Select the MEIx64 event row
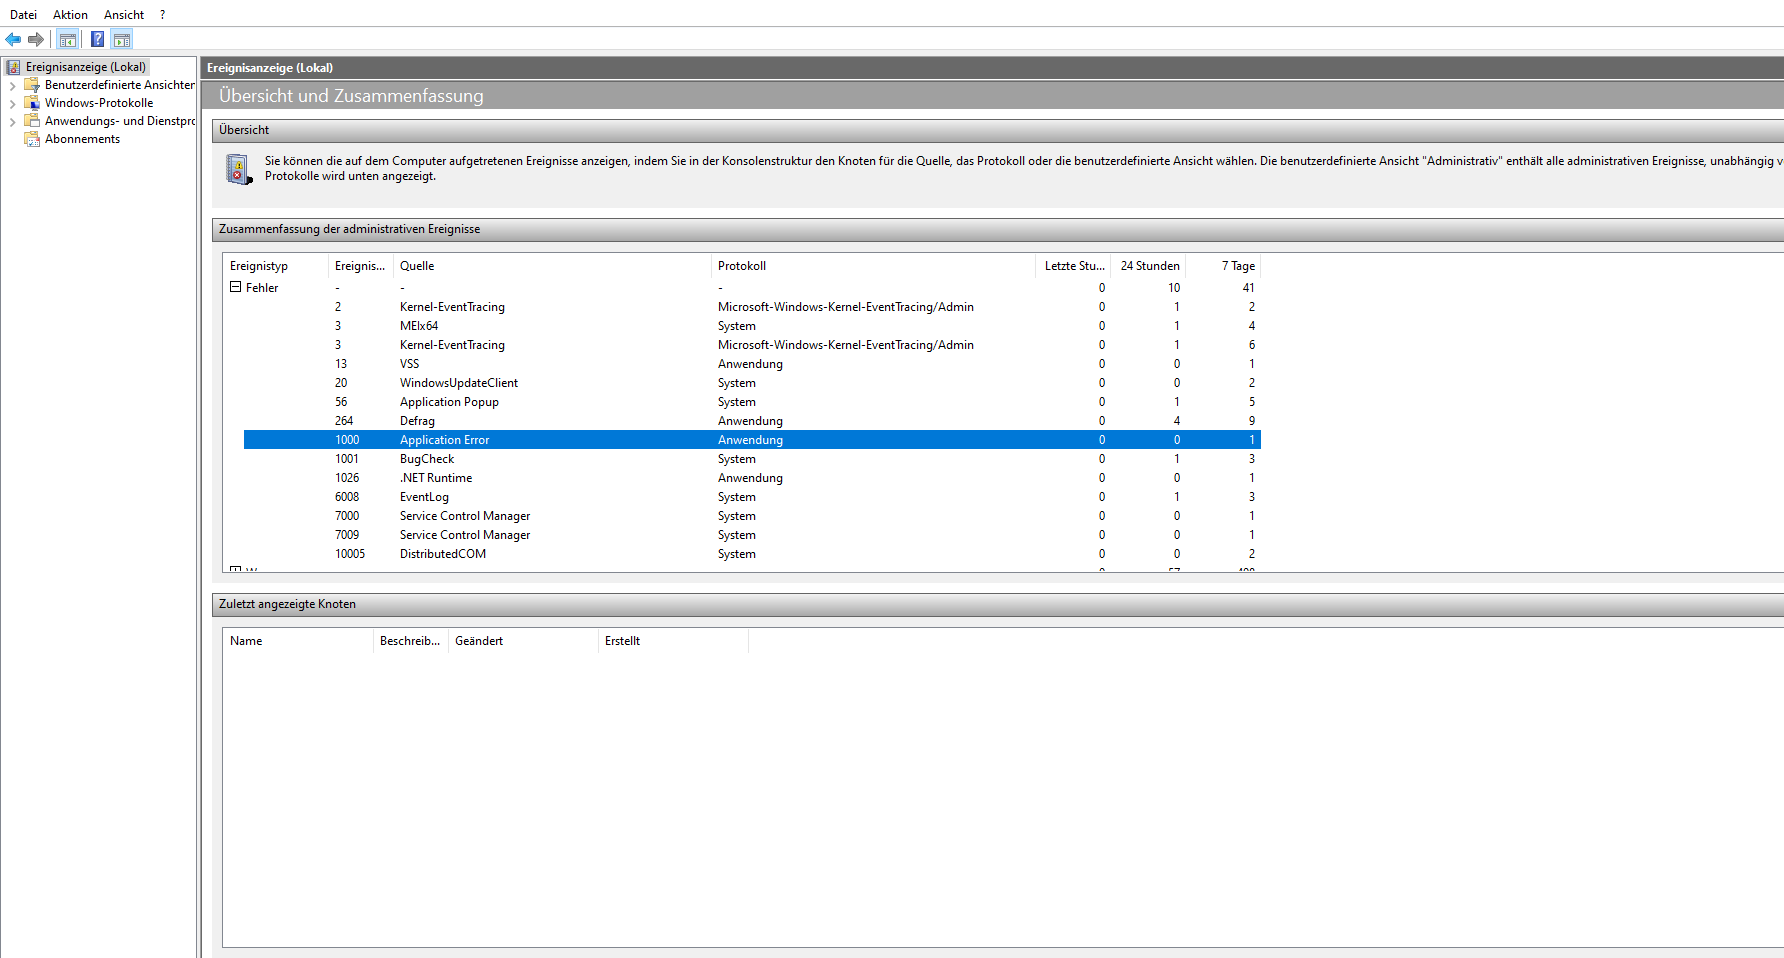The width and height of the screenshot is (1784, 958). coord(752,326)
